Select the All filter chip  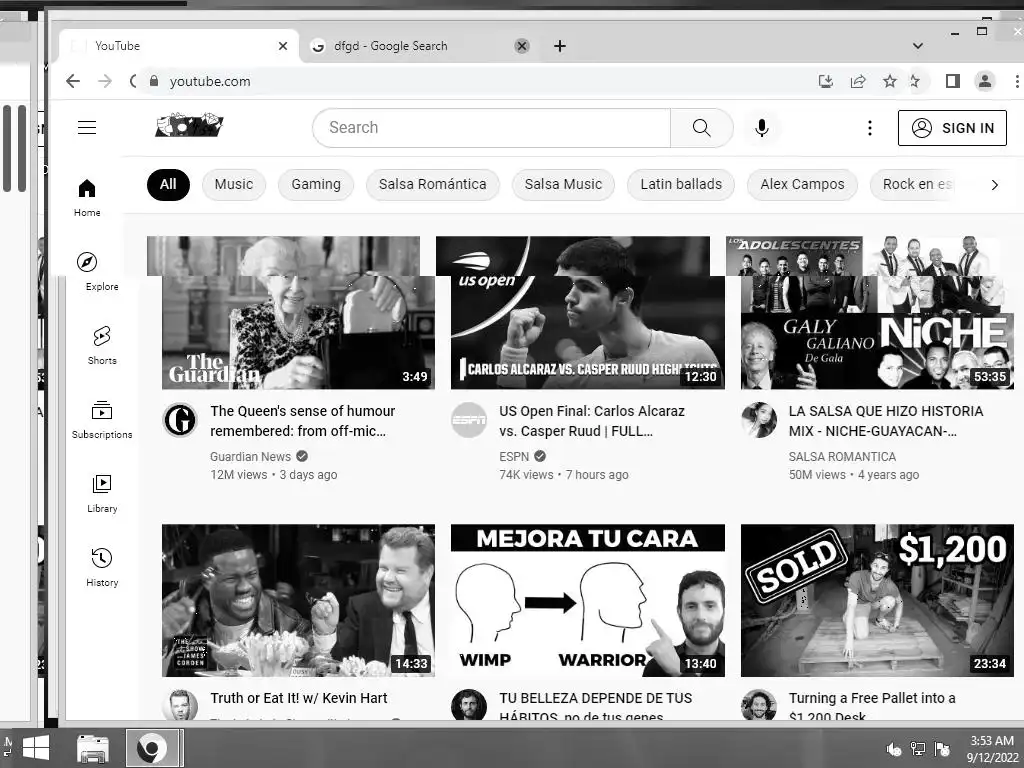click(x=168, y=184)
